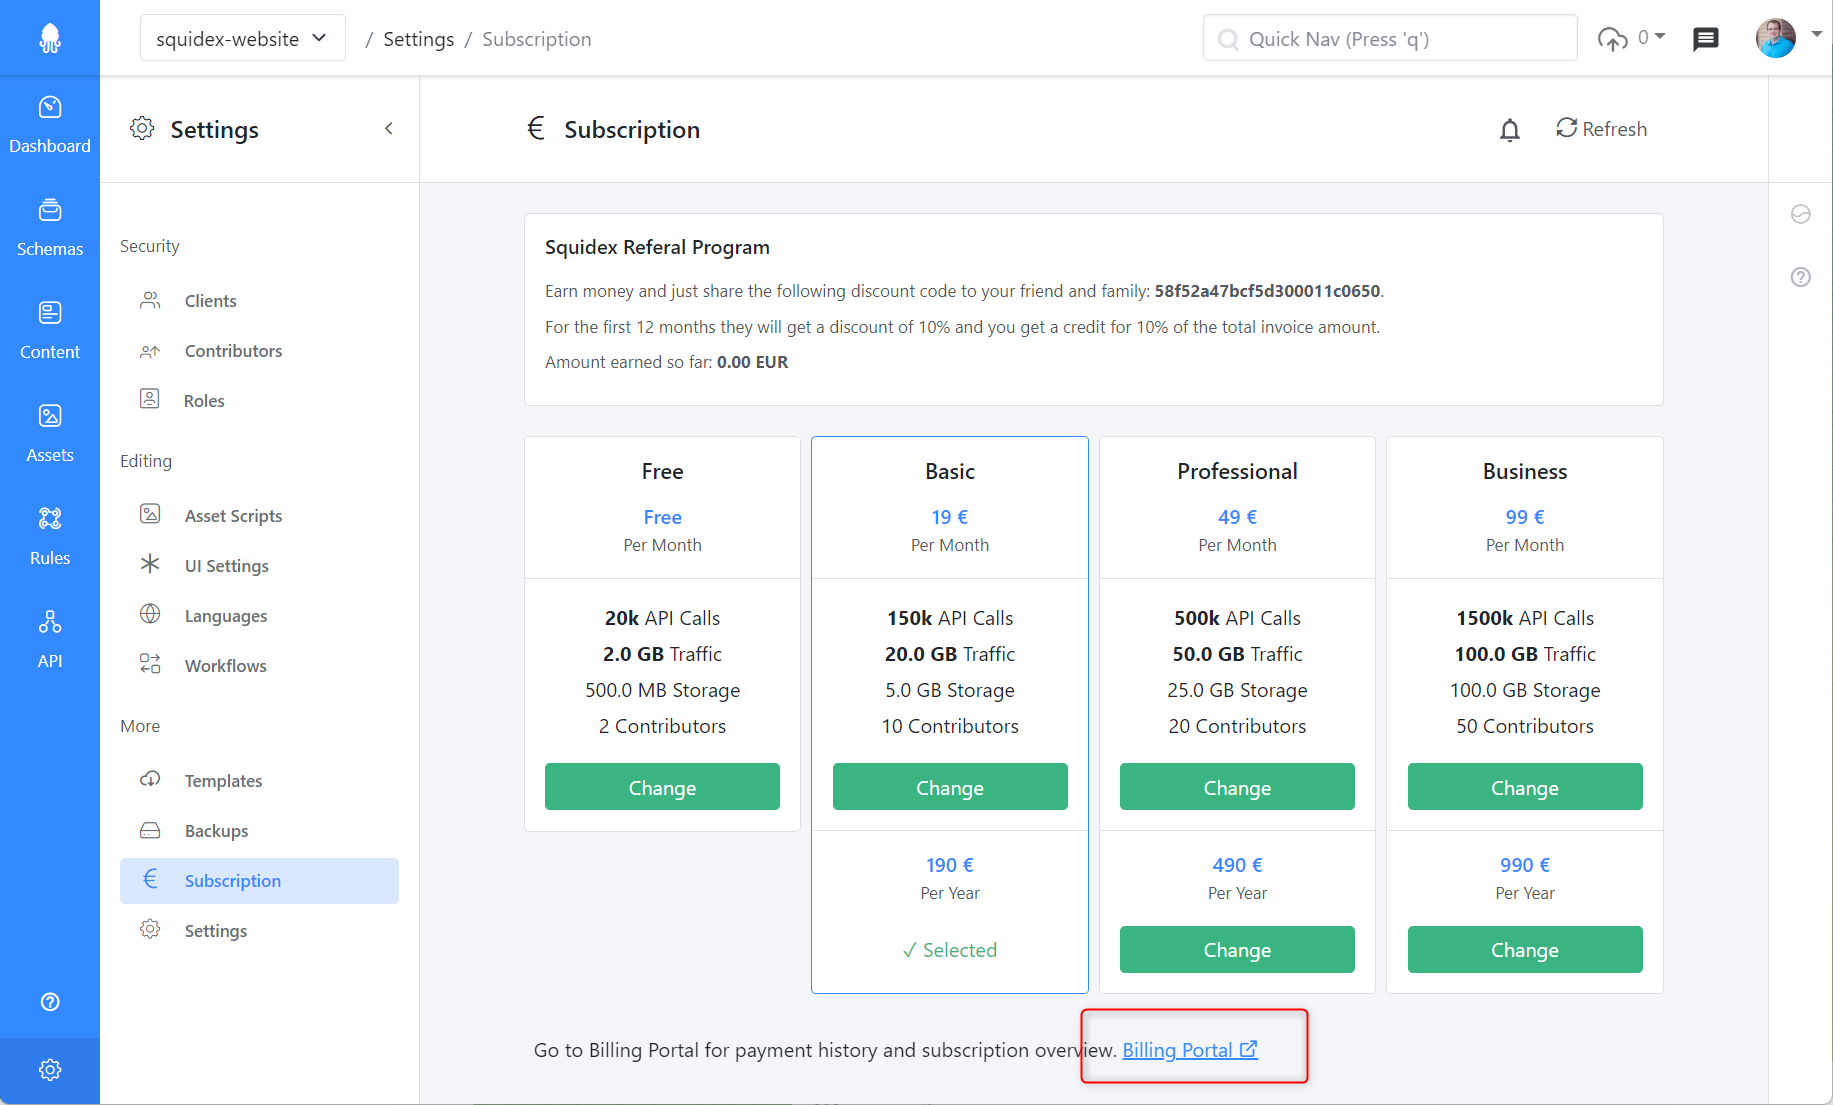Open API in the left sidebar

(x=50, y=640)
